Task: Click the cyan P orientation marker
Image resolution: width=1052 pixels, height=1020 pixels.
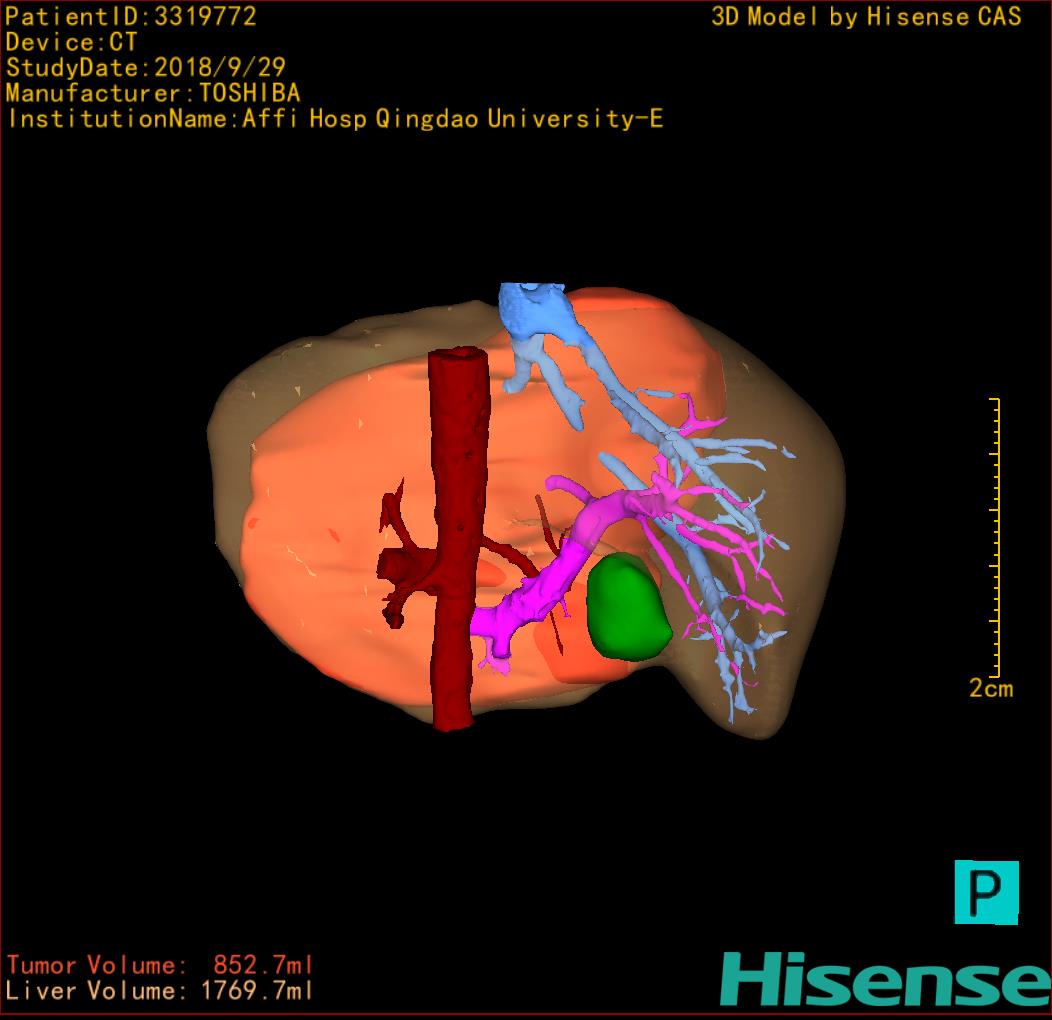Action: click(986, 891)
